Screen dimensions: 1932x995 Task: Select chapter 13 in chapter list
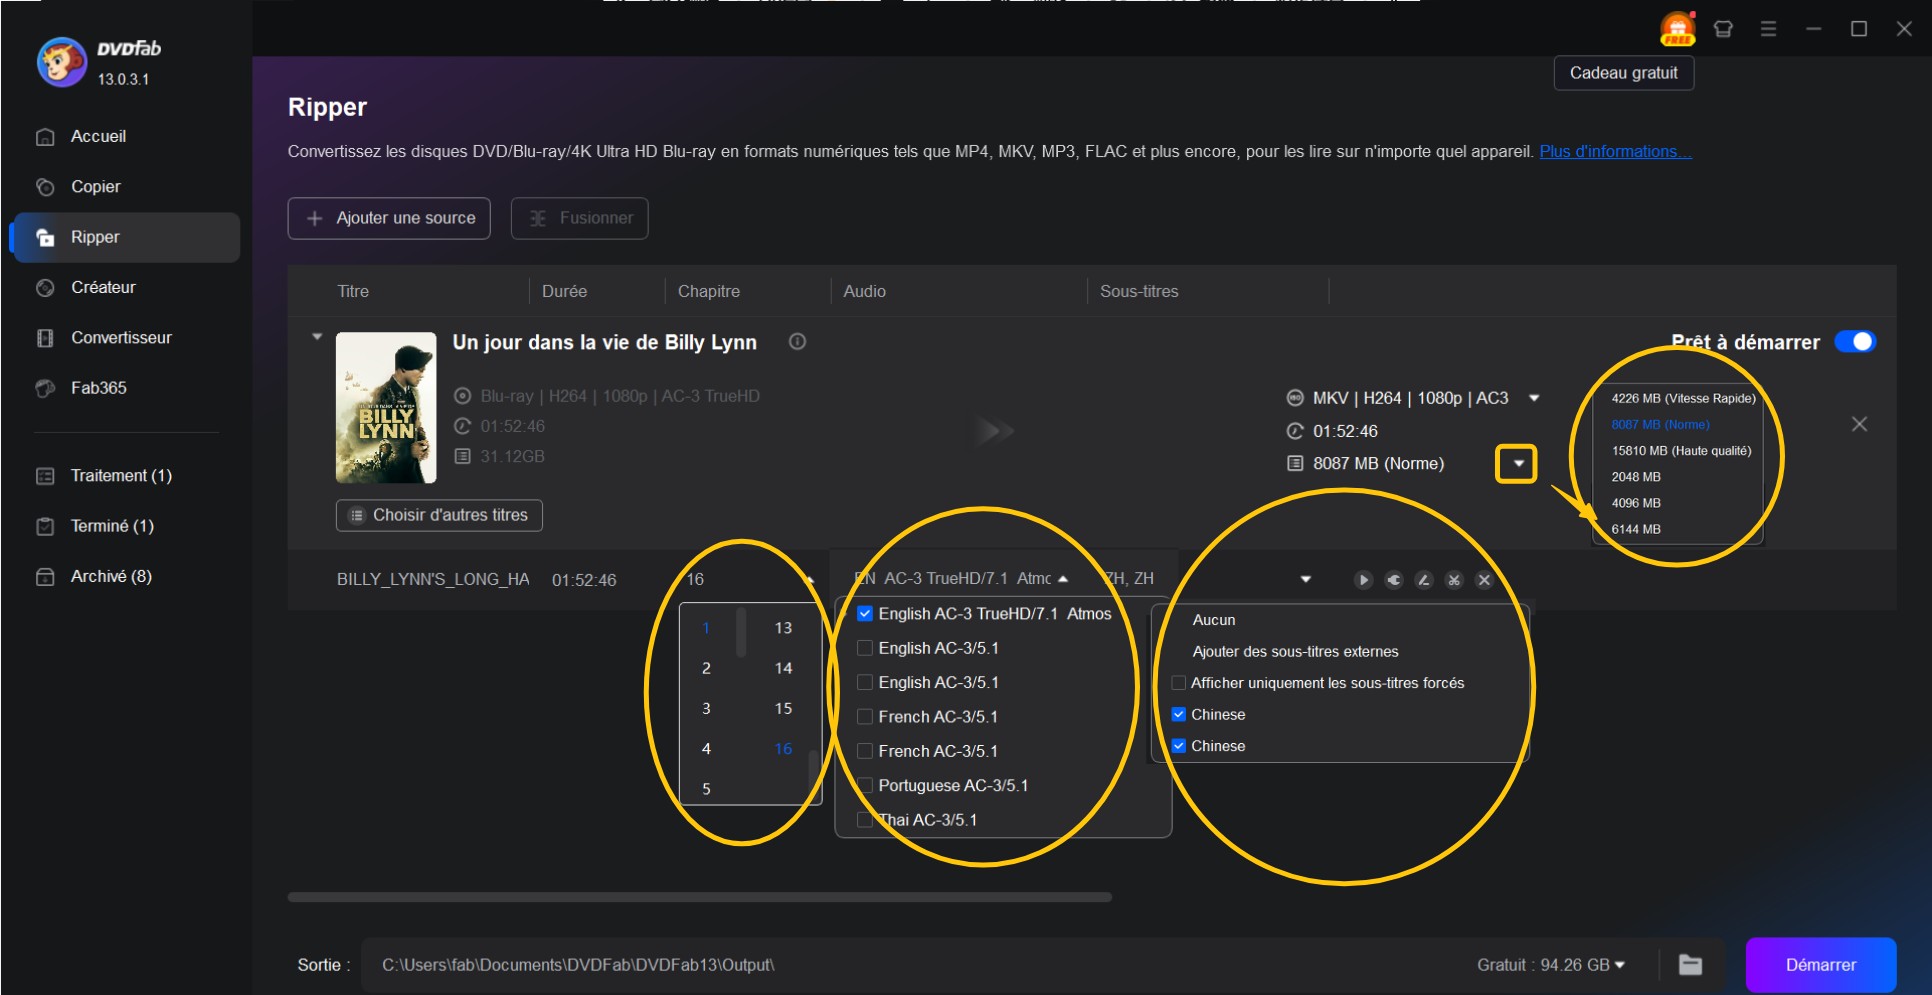click(783, 628)
